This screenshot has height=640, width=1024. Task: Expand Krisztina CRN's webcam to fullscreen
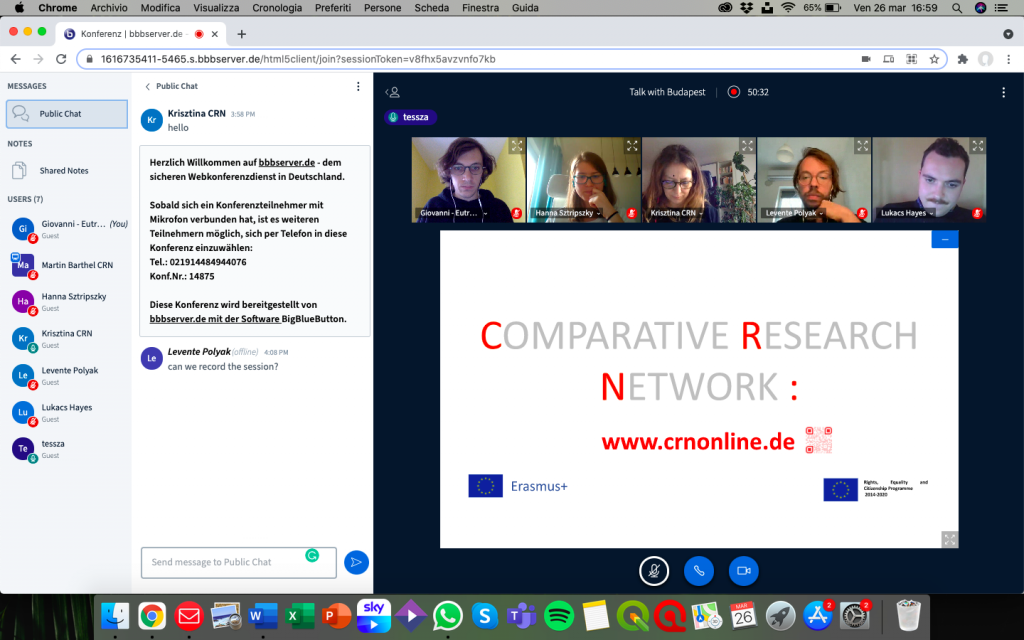[x=747, y=146]
